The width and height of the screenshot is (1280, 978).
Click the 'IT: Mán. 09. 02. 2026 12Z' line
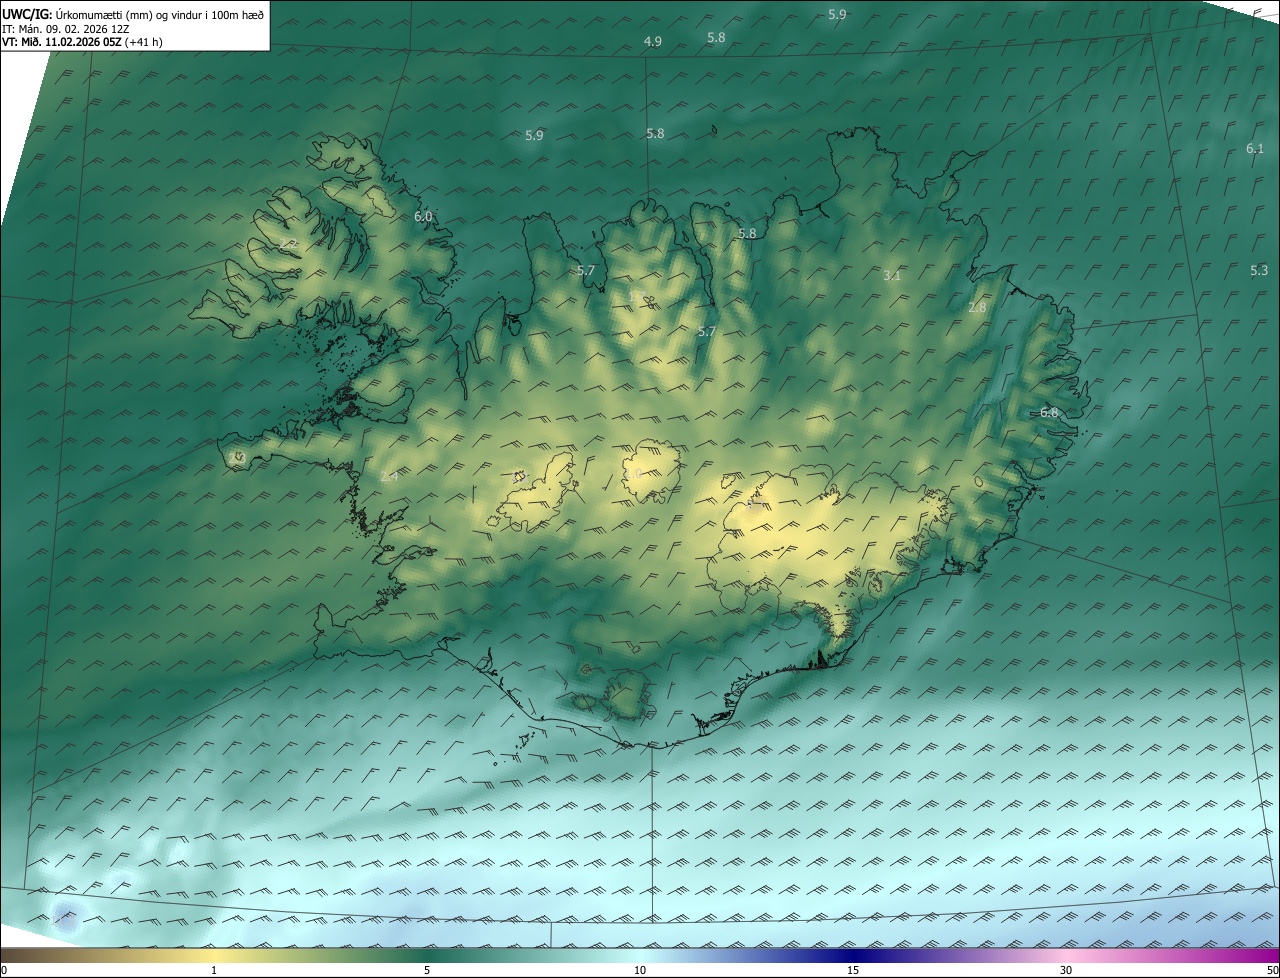(64, 28)
